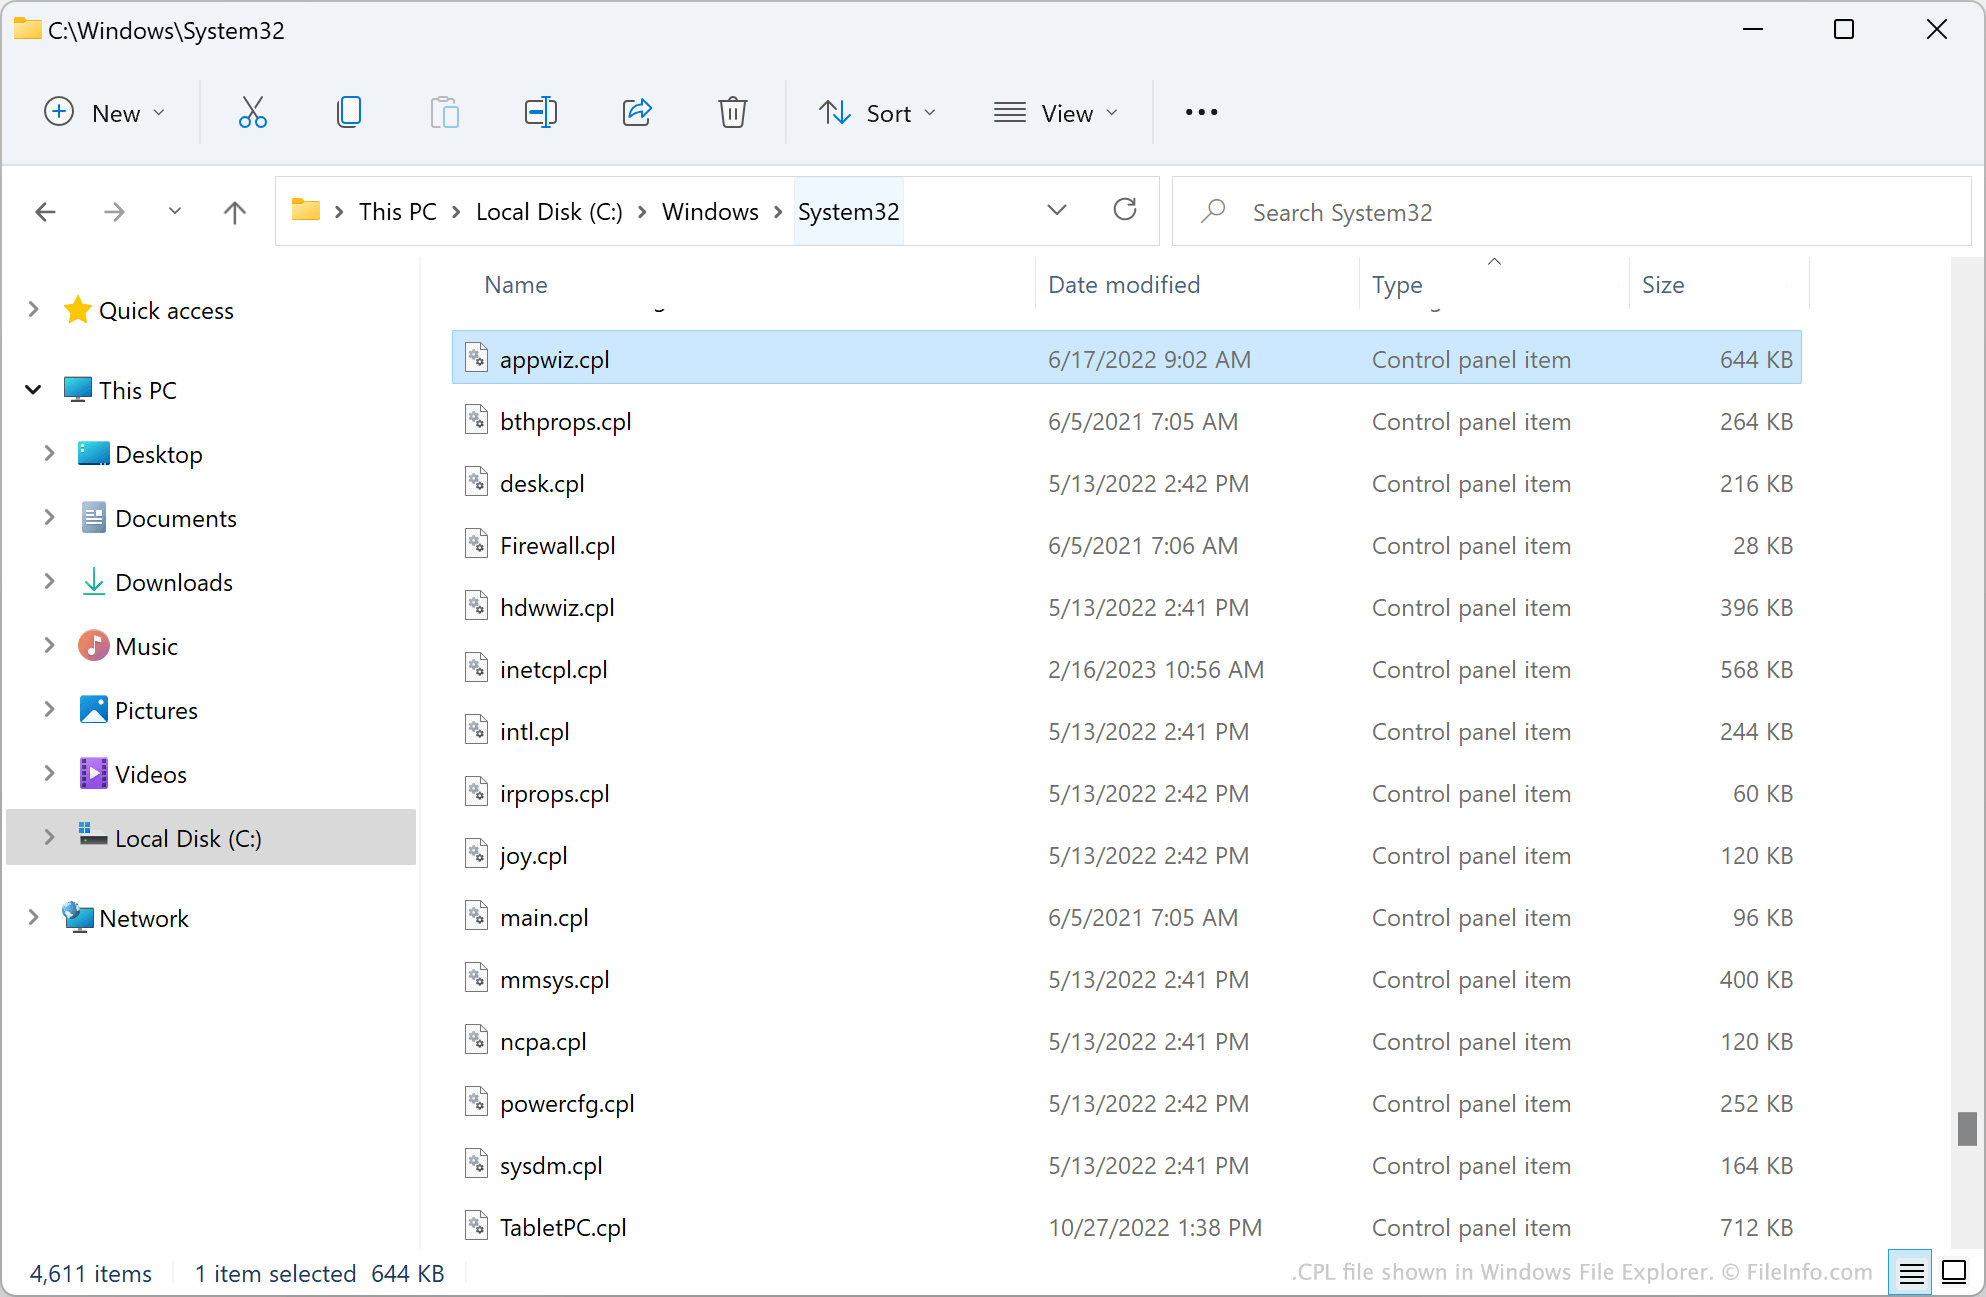Open recent locations dropdown arrow
1986x1297 pixels.
point(175,211)
